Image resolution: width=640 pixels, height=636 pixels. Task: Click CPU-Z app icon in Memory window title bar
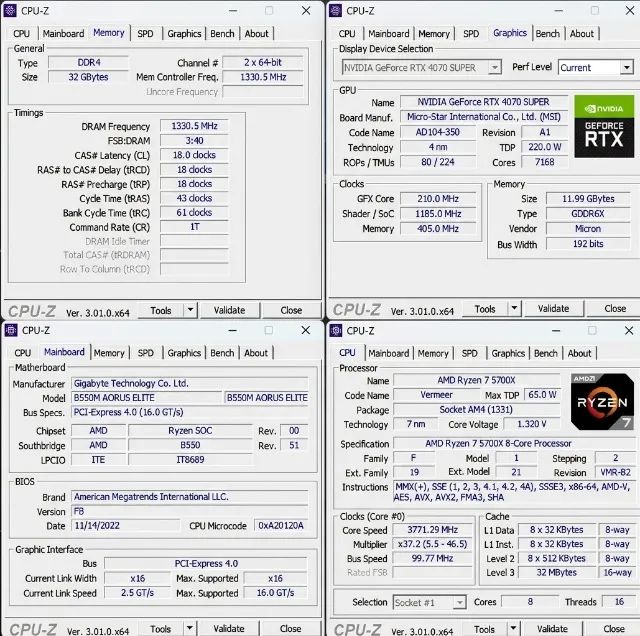click(x=10, y=11)
